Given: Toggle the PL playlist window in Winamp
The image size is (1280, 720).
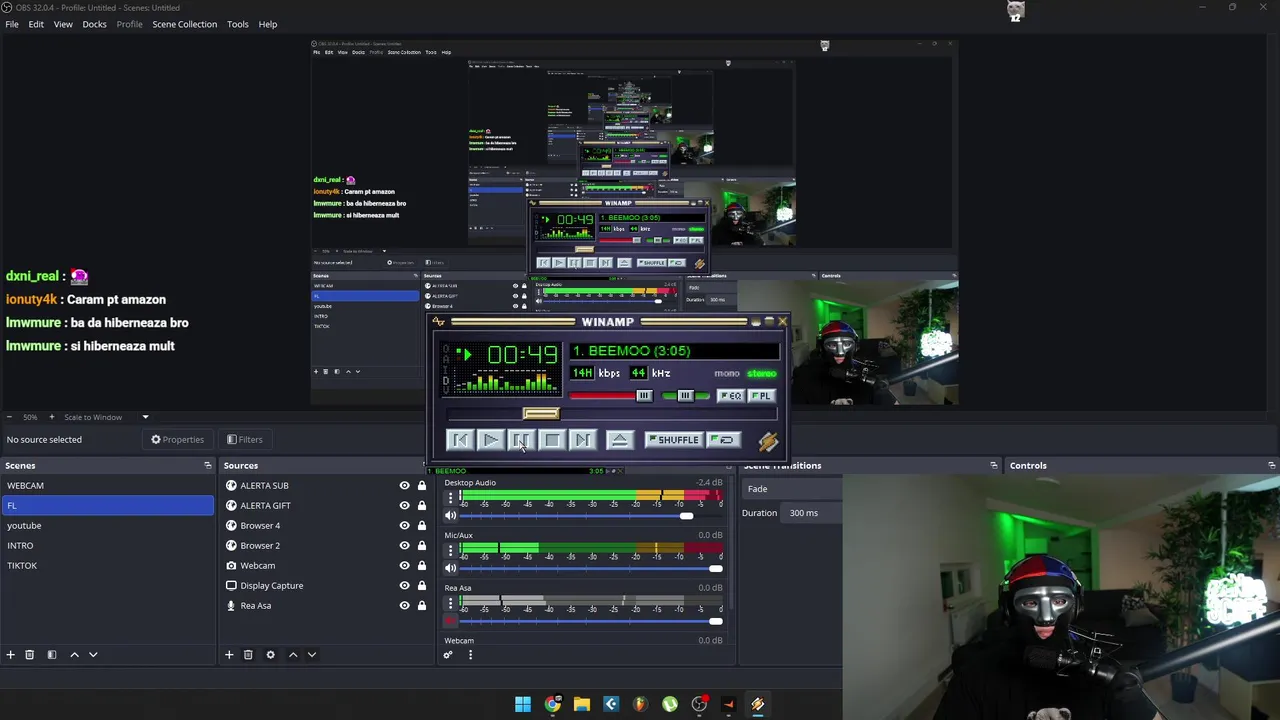Looking at the screenshot, I should pyautogui.click(x=761, y=396).
